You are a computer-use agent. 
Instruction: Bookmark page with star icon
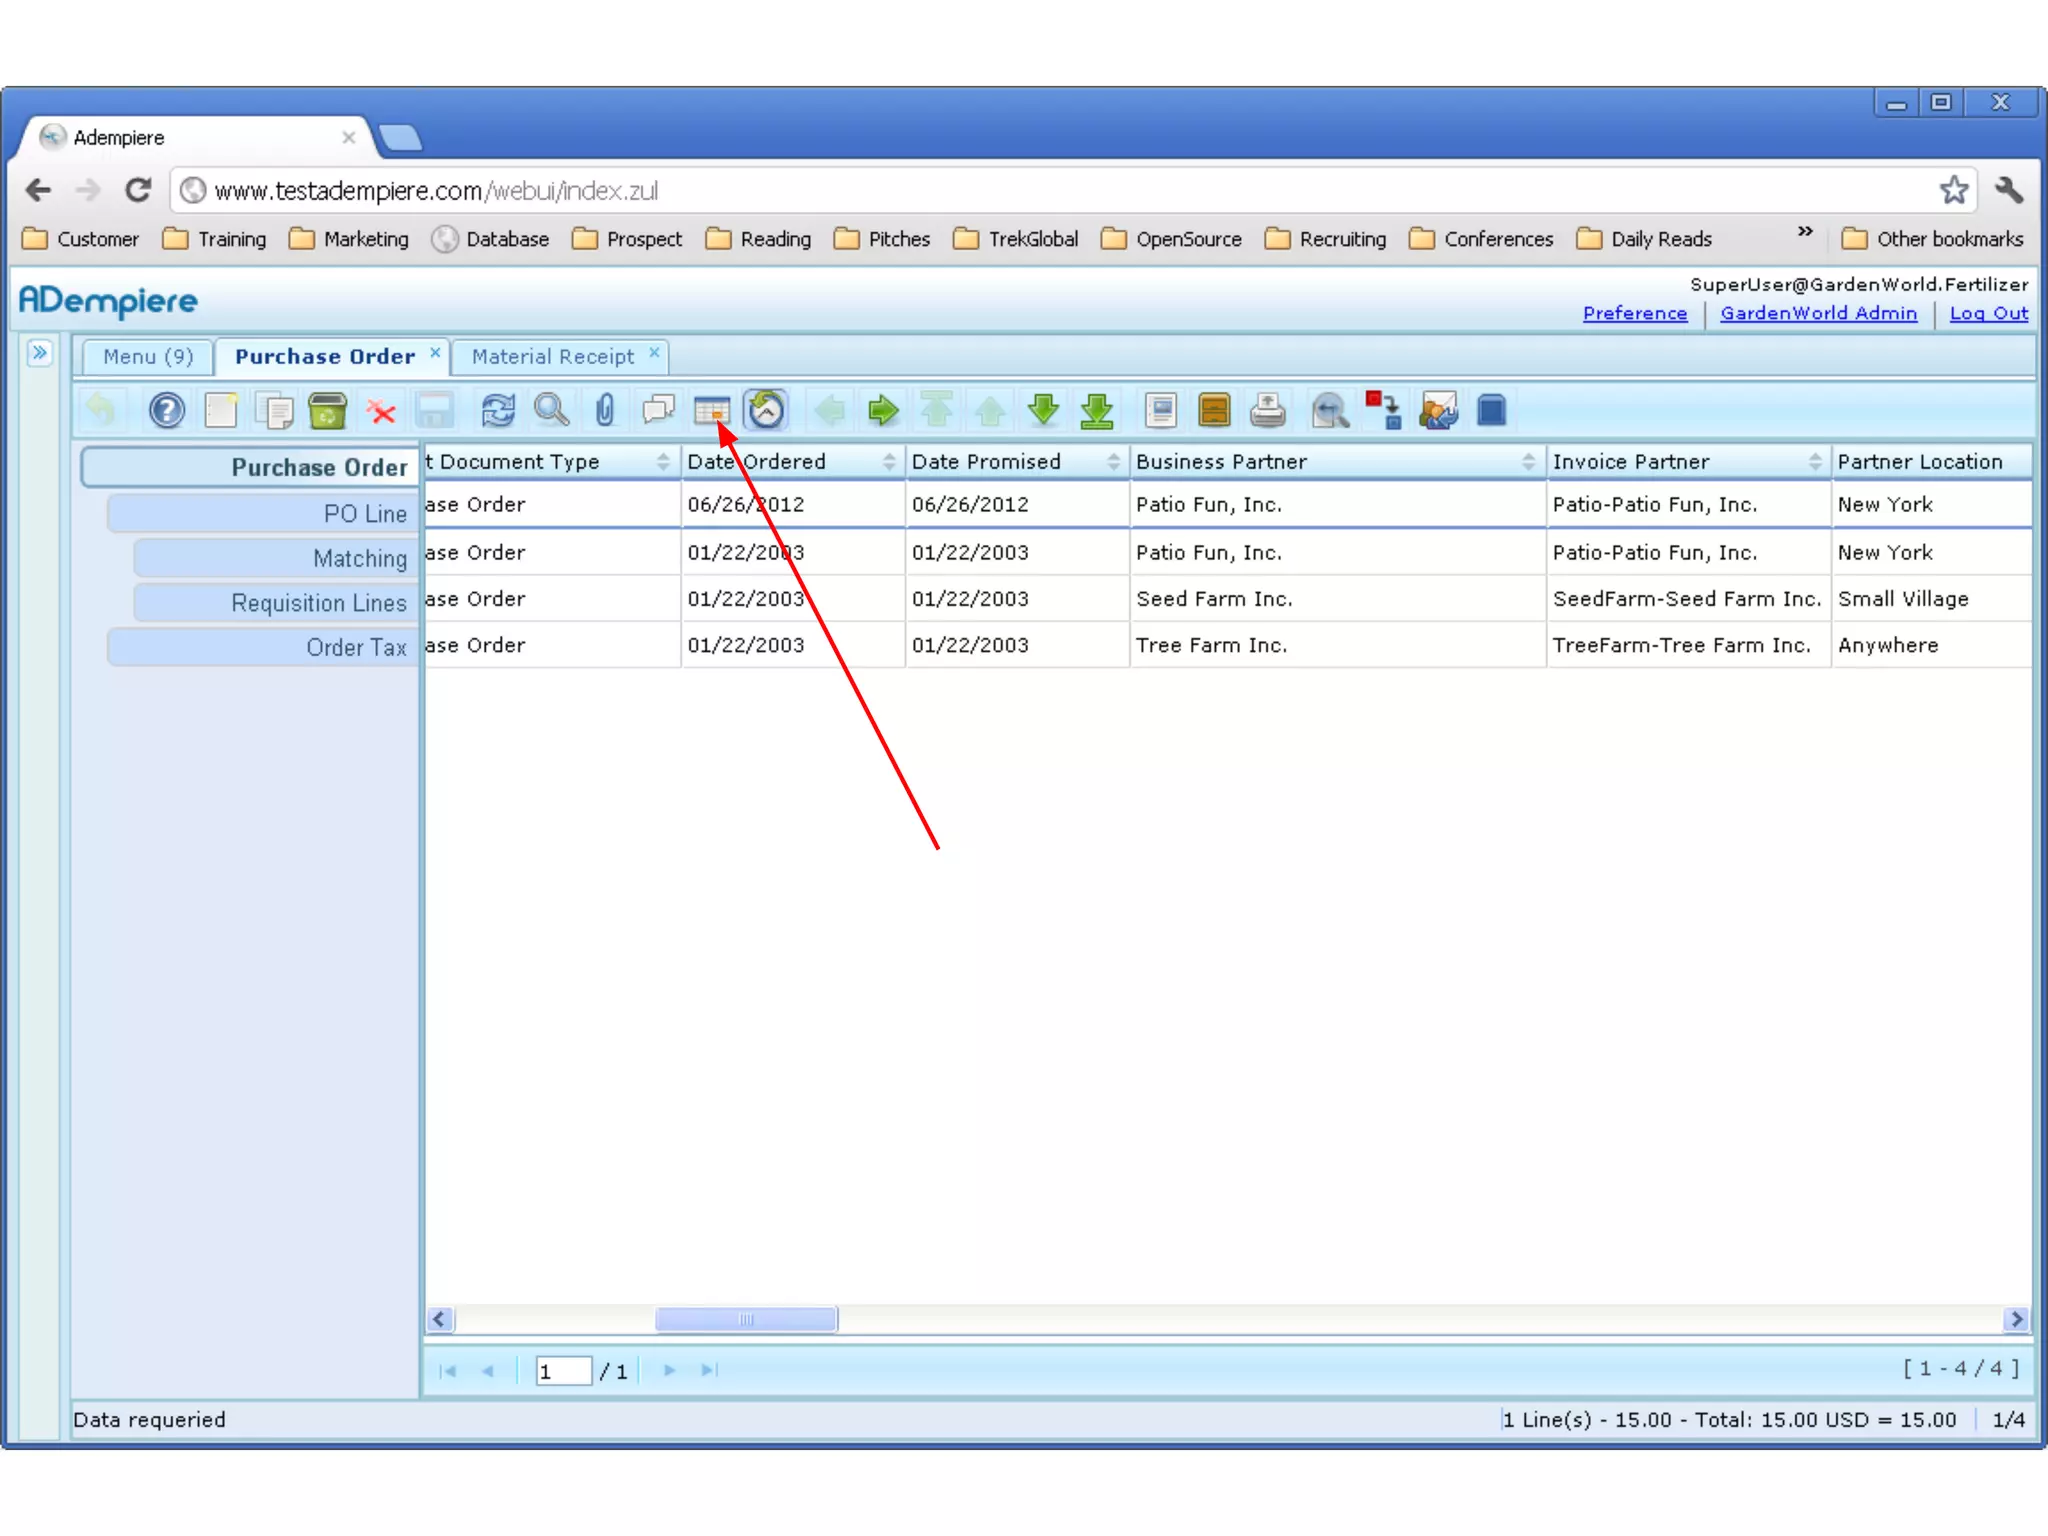(1953, 190)
